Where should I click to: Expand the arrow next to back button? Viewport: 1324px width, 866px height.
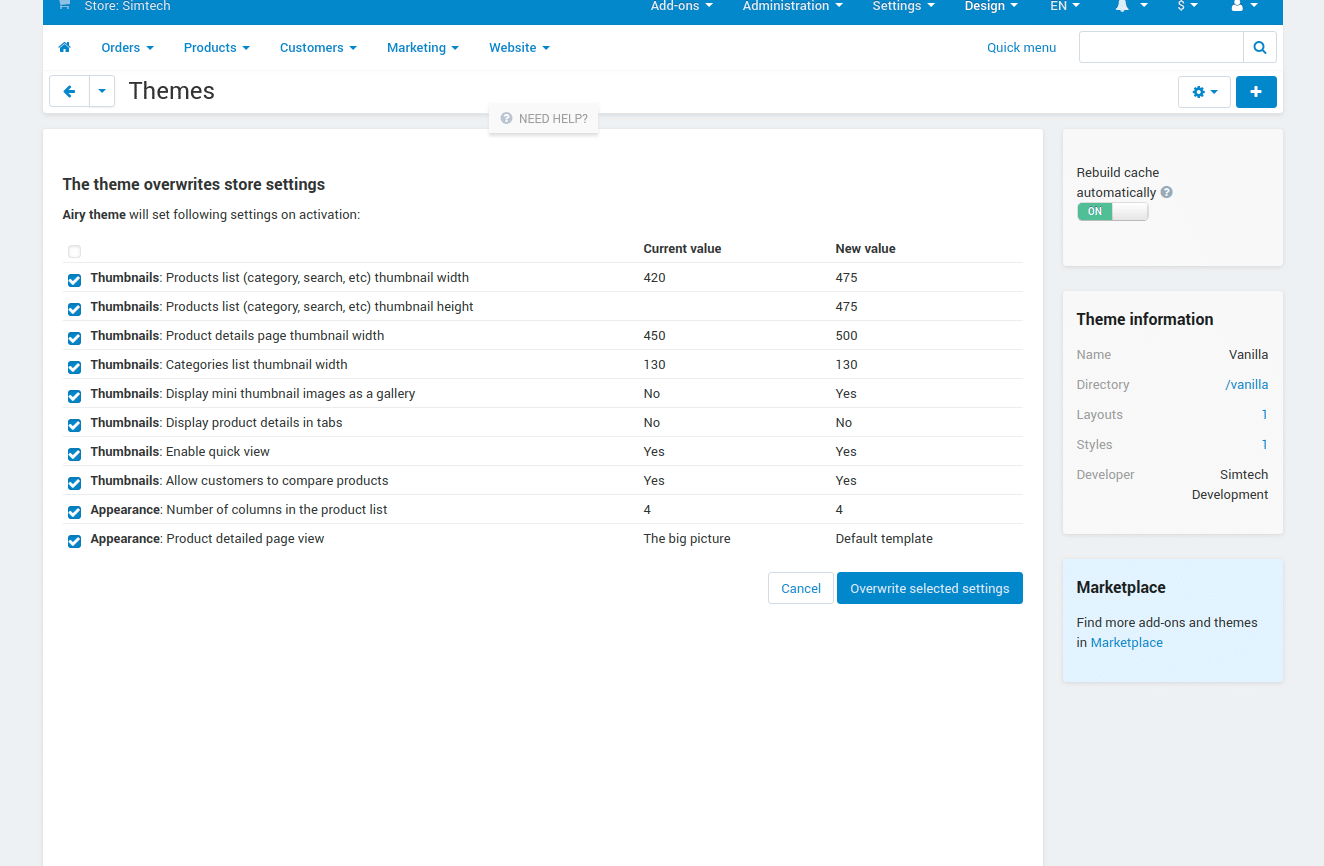(101, 91)
